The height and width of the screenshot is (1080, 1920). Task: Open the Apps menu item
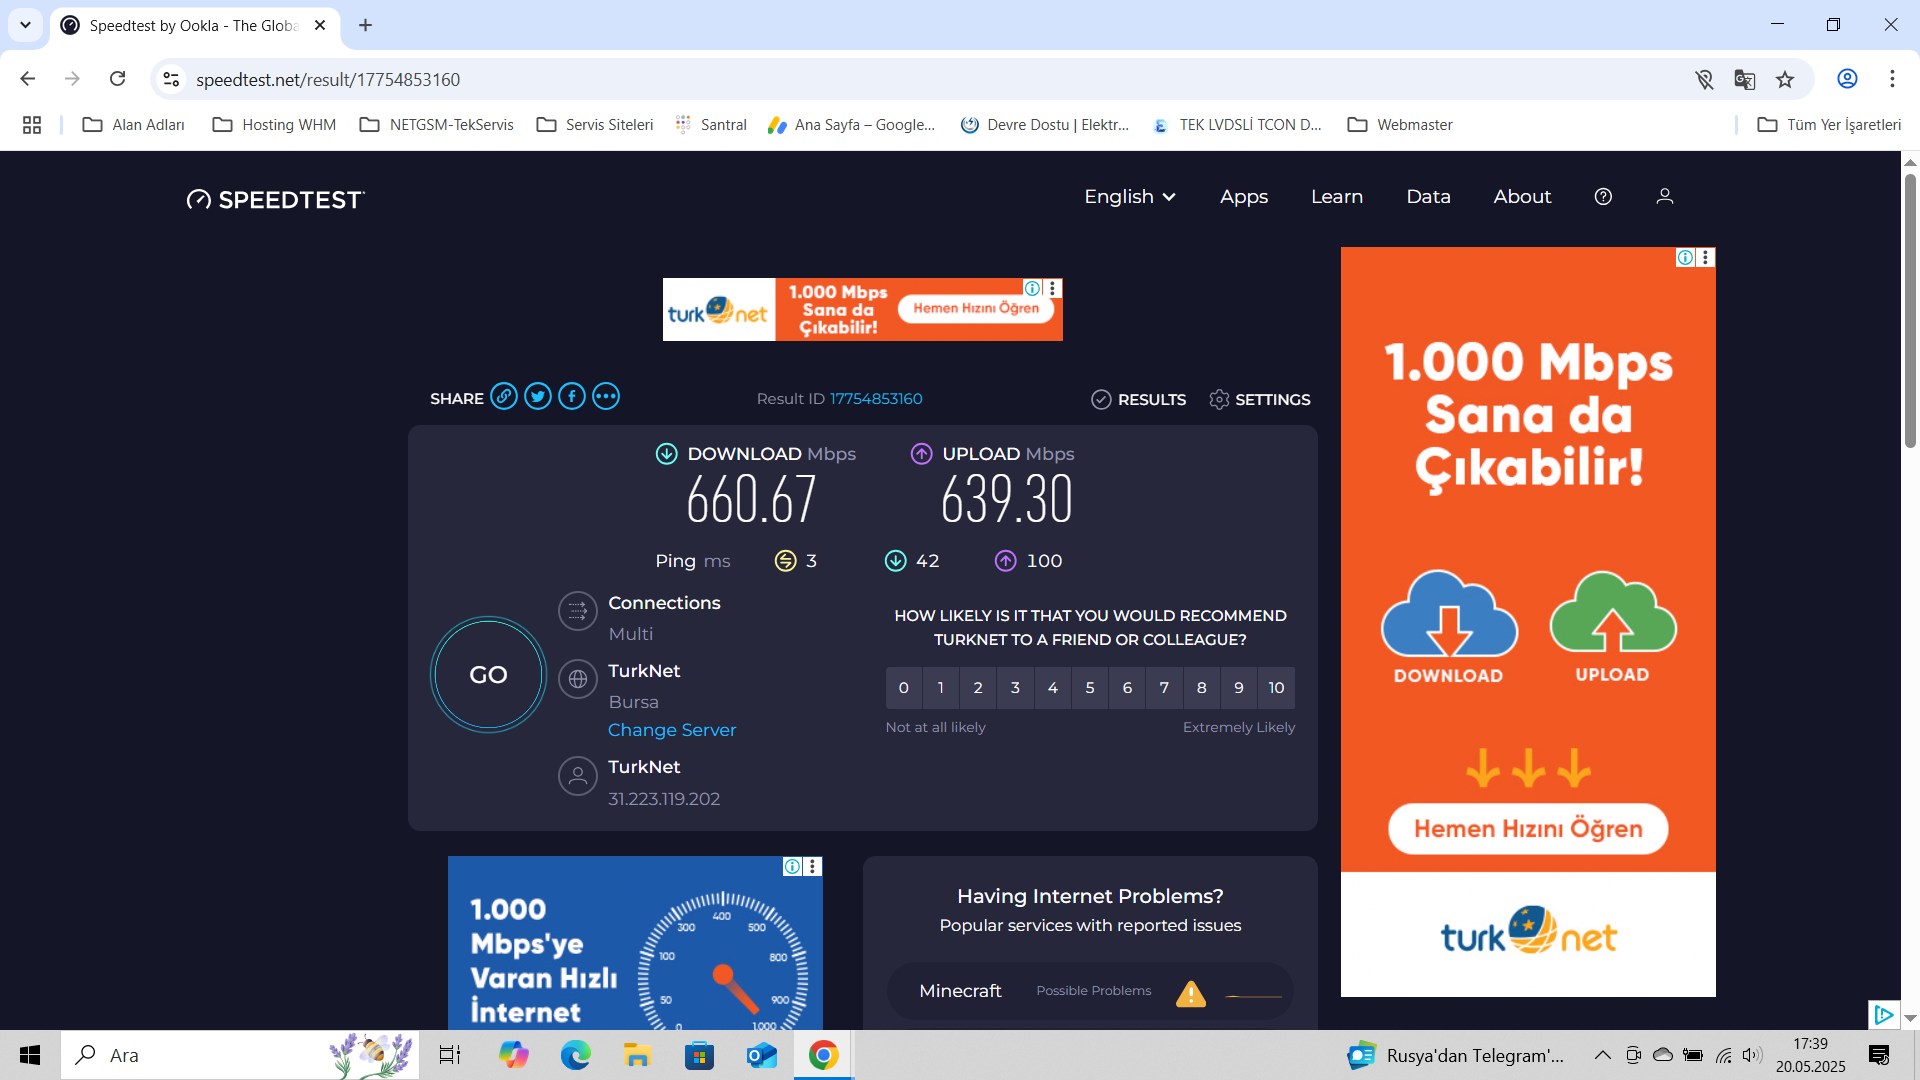tap(1244, 197)
